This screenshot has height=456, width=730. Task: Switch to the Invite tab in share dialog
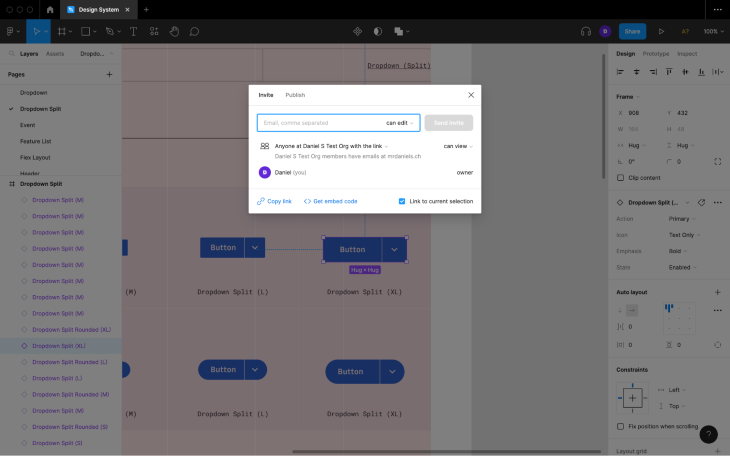[266, 95]
